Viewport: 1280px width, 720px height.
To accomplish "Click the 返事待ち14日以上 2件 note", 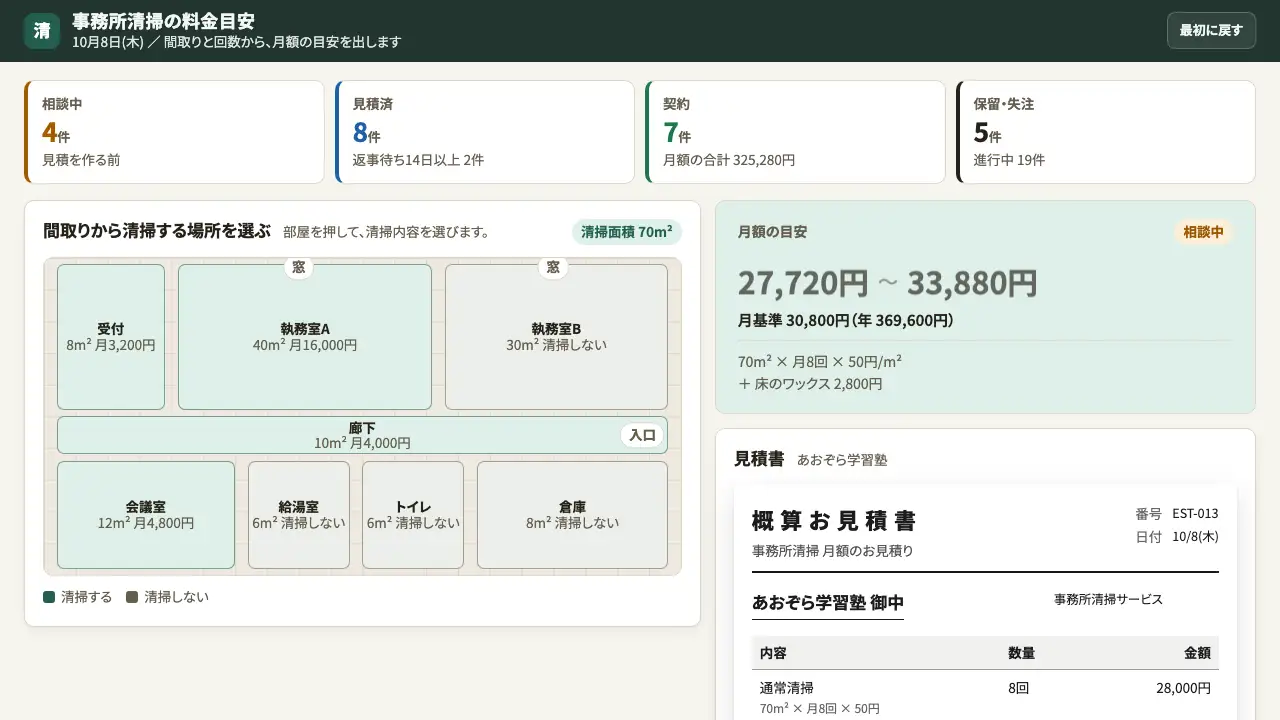I will 418,160.
